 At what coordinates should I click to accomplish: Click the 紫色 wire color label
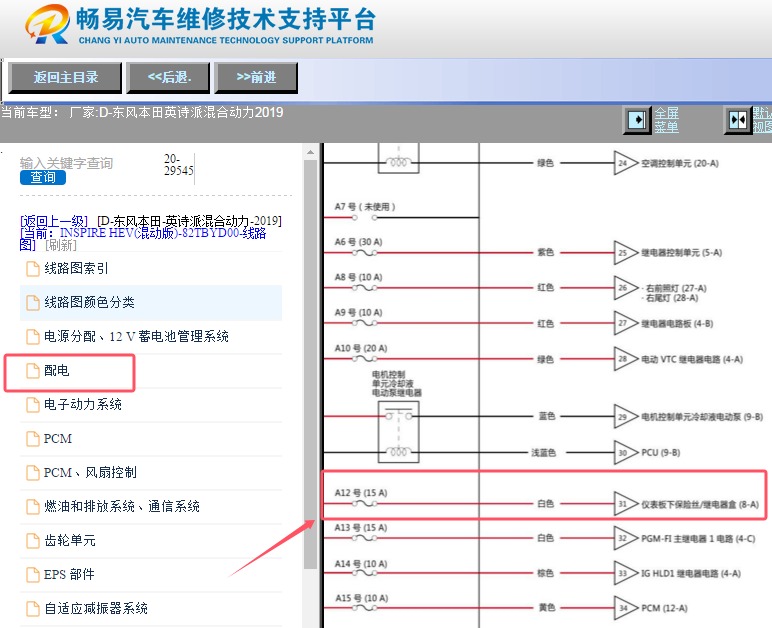tap(546, 252)
